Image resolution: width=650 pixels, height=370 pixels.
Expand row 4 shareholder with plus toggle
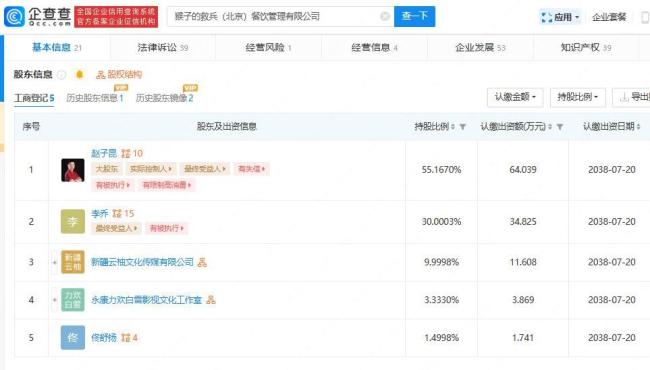coord(54,300)
